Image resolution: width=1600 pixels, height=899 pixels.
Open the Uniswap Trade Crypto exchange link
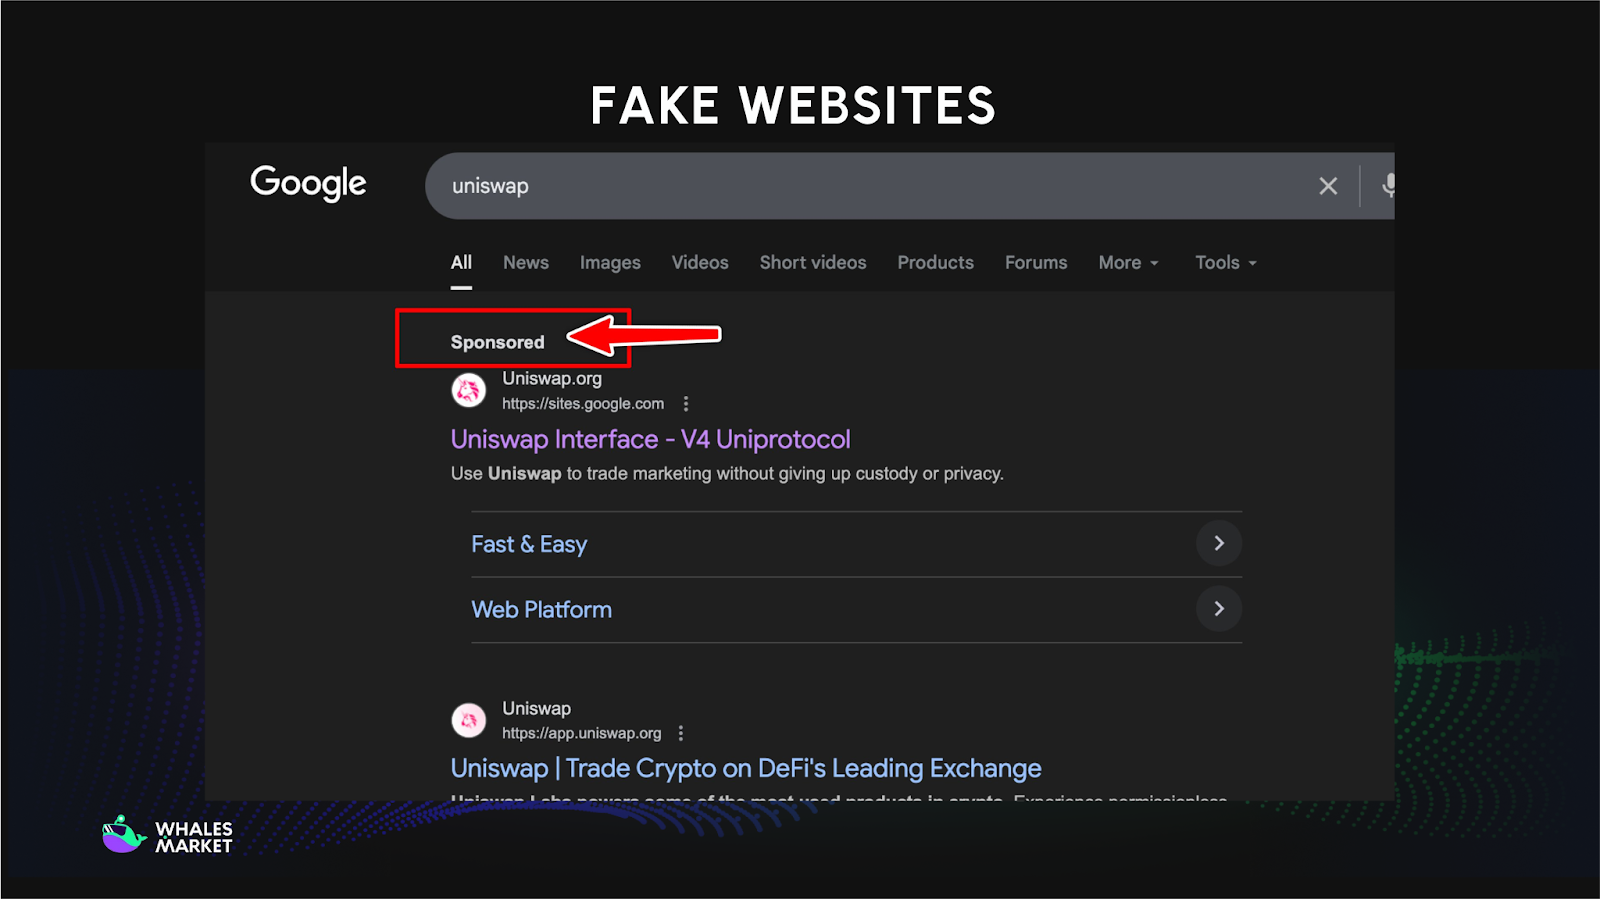pyautogui.click(x=744, y=767)
